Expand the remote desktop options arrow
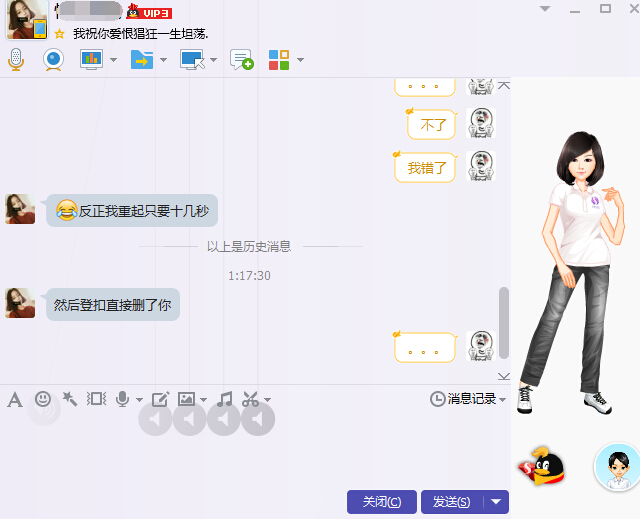 [213, 60]
